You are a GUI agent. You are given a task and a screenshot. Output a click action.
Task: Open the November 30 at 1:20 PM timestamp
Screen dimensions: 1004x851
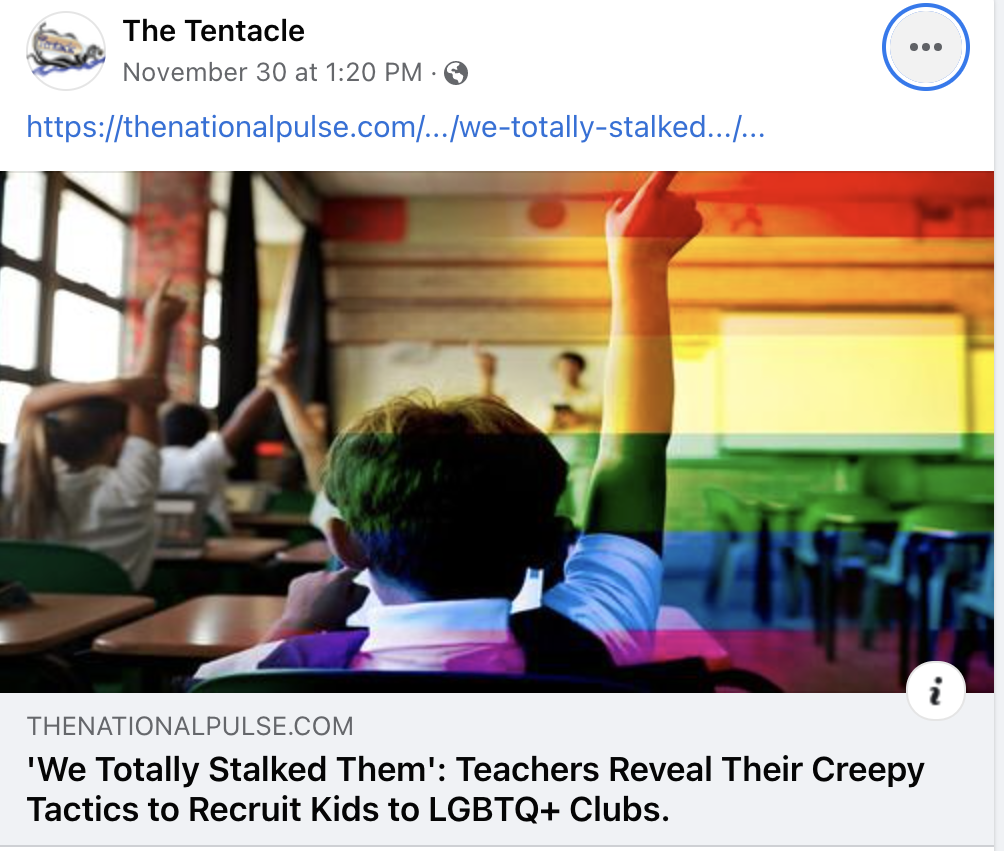pos(272,72)
